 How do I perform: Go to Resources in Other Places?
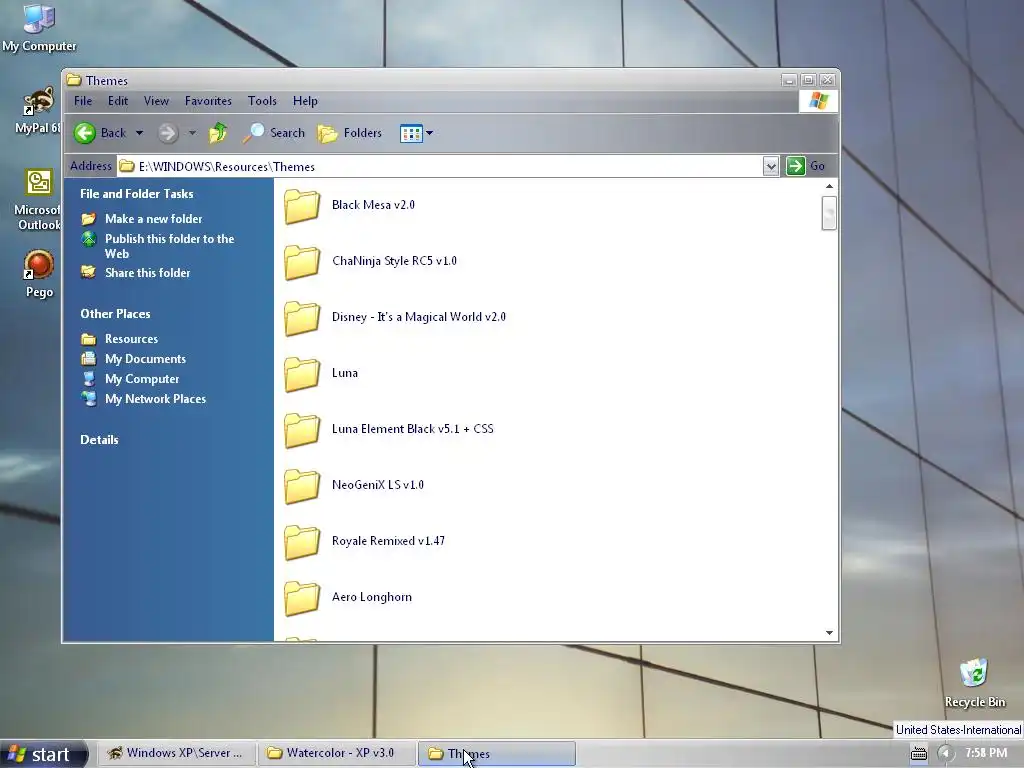[x=131, y=339]
